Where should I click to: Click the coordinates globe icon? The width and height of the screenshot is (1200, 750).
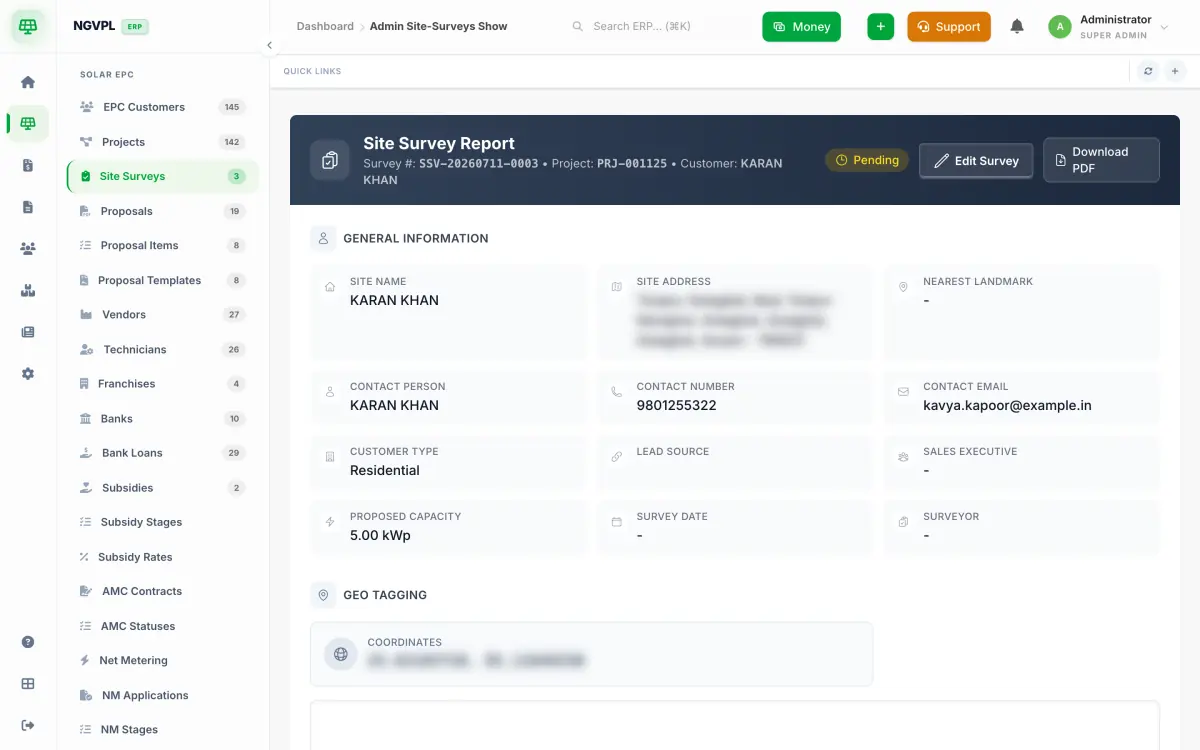point(341,654)
